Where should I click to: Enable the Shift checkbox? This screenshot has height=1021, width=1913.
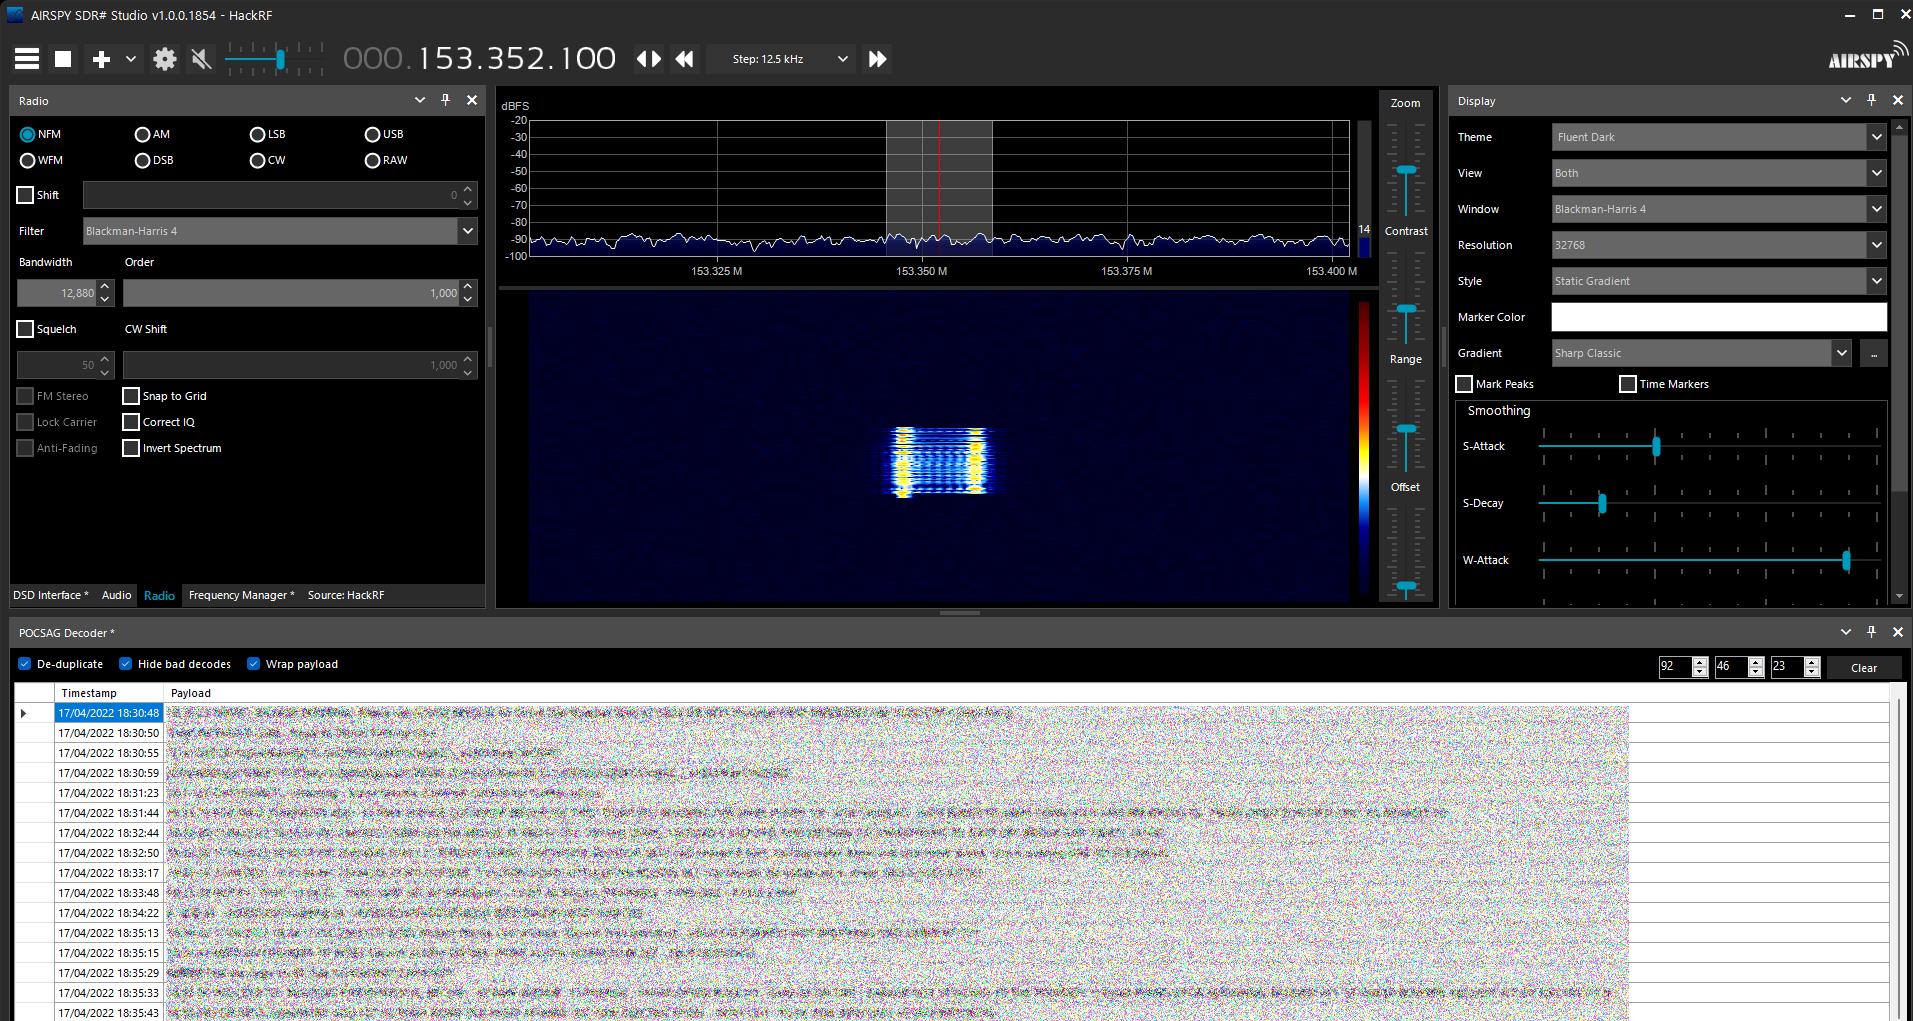(x=25, y=195)
